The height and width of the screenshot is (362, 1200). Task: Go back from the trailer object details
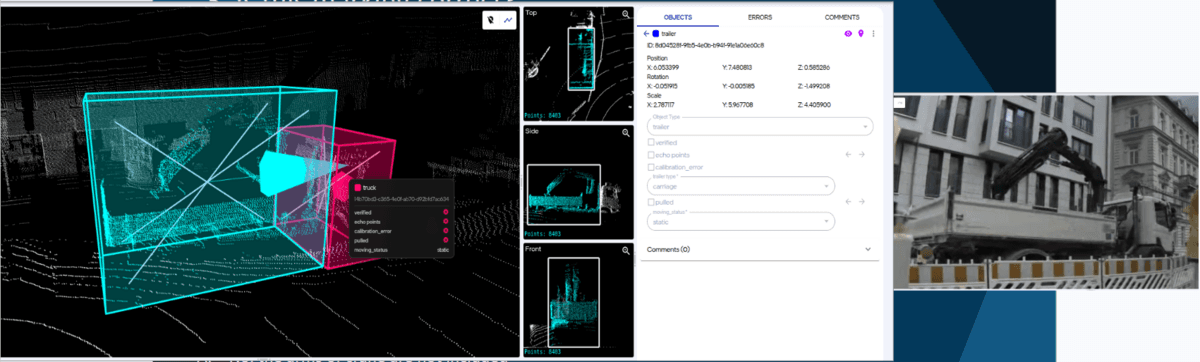pyautogui.click(x=645, y=34)
